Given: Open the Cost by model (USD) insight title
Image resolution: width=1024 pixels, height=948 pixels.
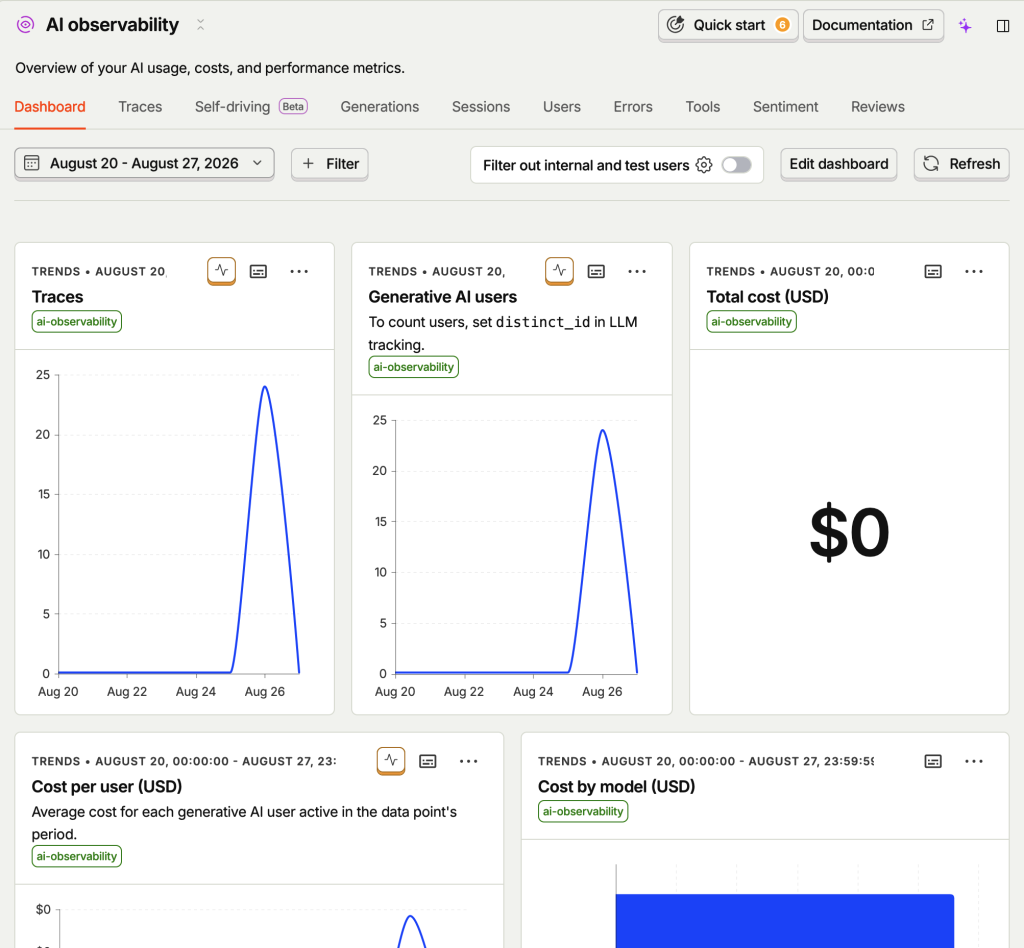Looking at the screenshot, I should click(x=616, y=787).
